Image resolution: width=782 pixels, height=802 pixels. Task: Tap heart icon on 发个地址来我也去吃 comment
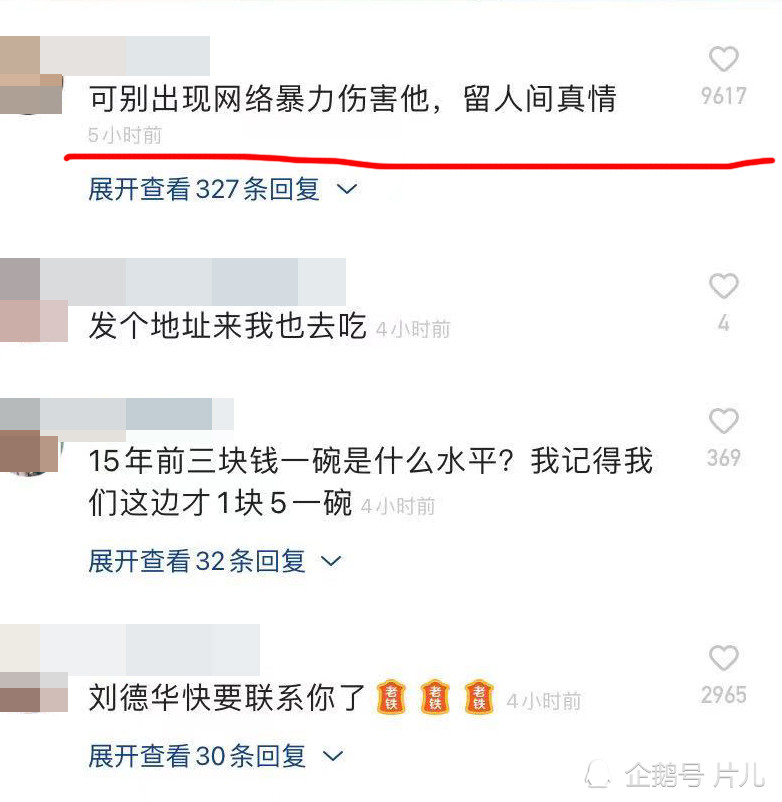coord(724,285)
